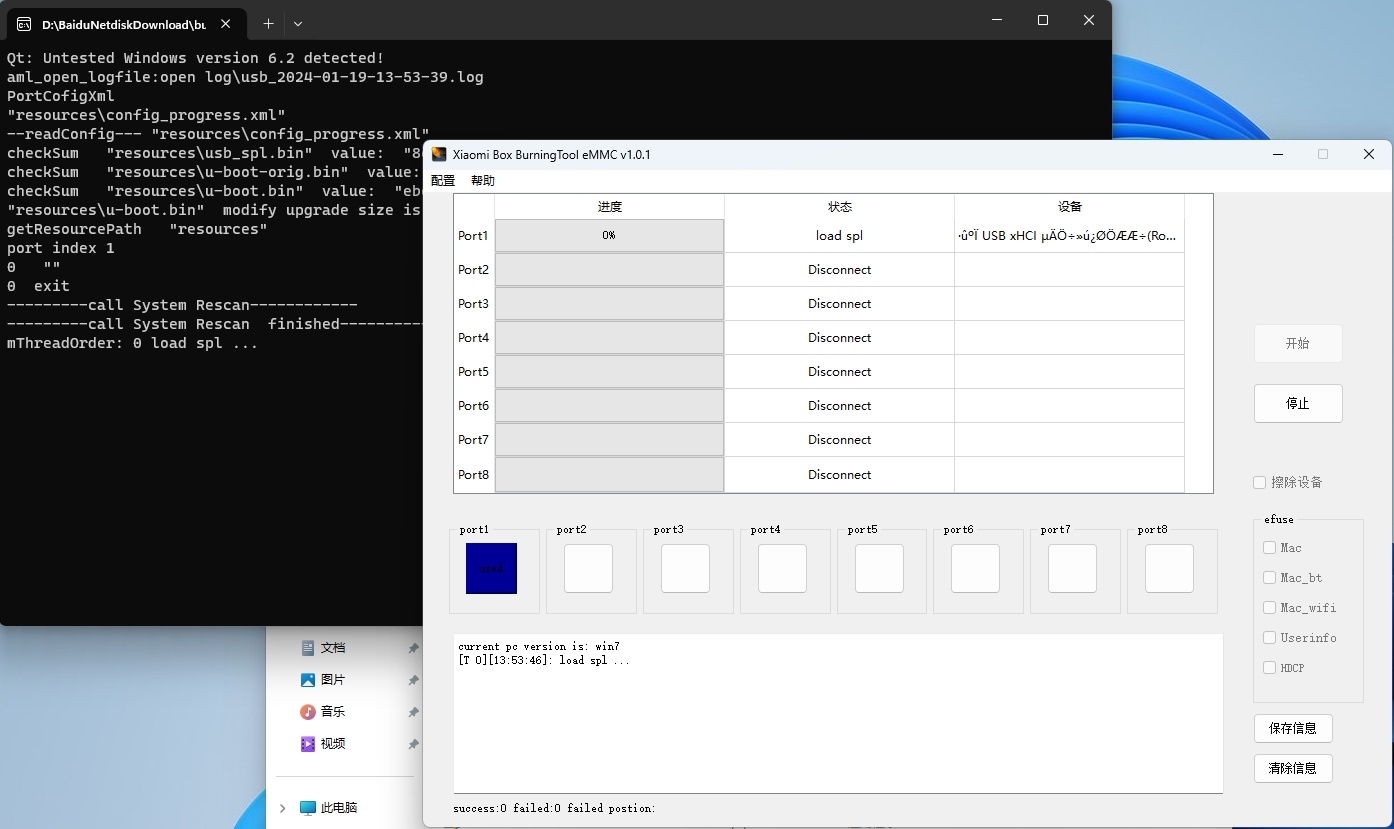Unpin 音乐 using its pin icon
Viewport: 1394px width, 829px height.
[x=413, y=713]
